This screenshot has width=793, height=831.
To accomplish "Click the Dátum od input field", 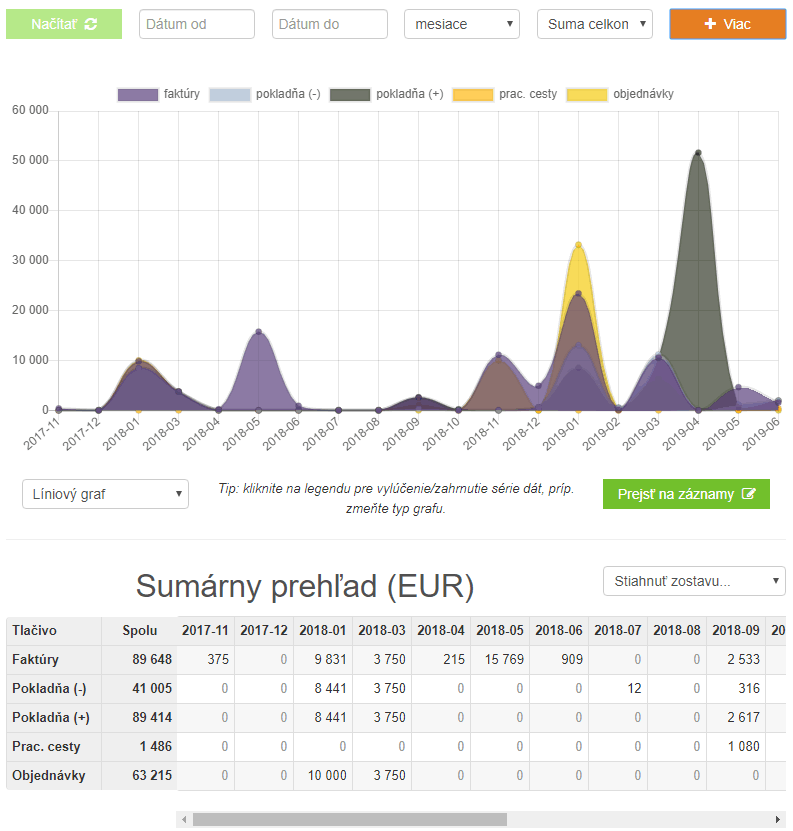I will [197, 24].
